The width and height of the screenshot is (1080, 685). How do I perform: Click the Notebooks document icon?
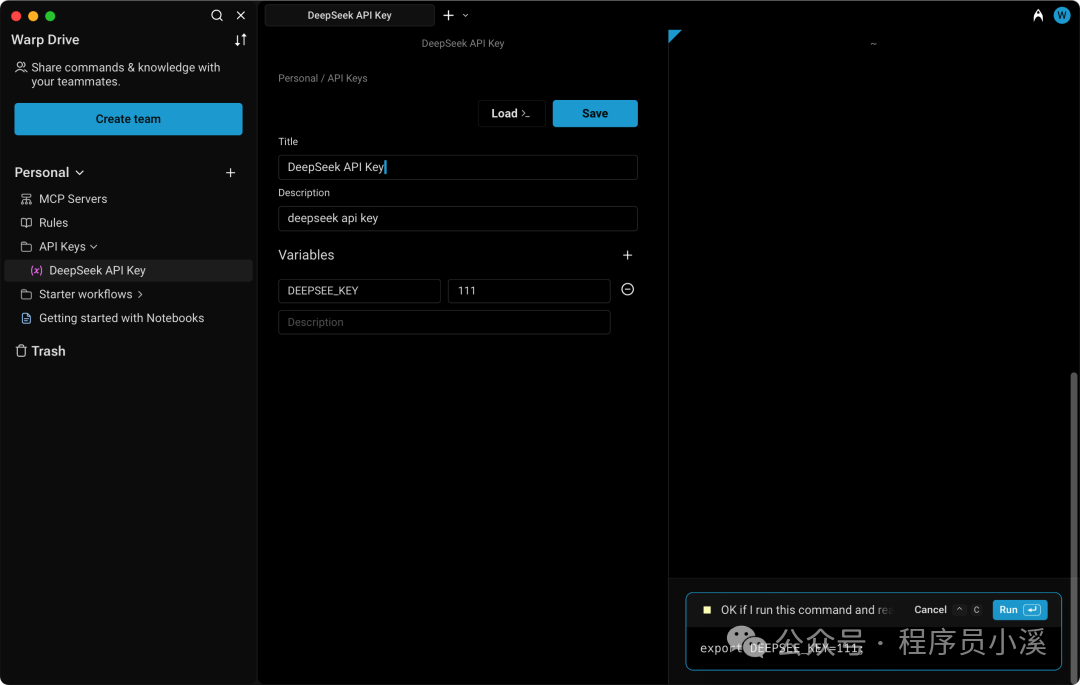pyautogui.click(x=26, y=318)
